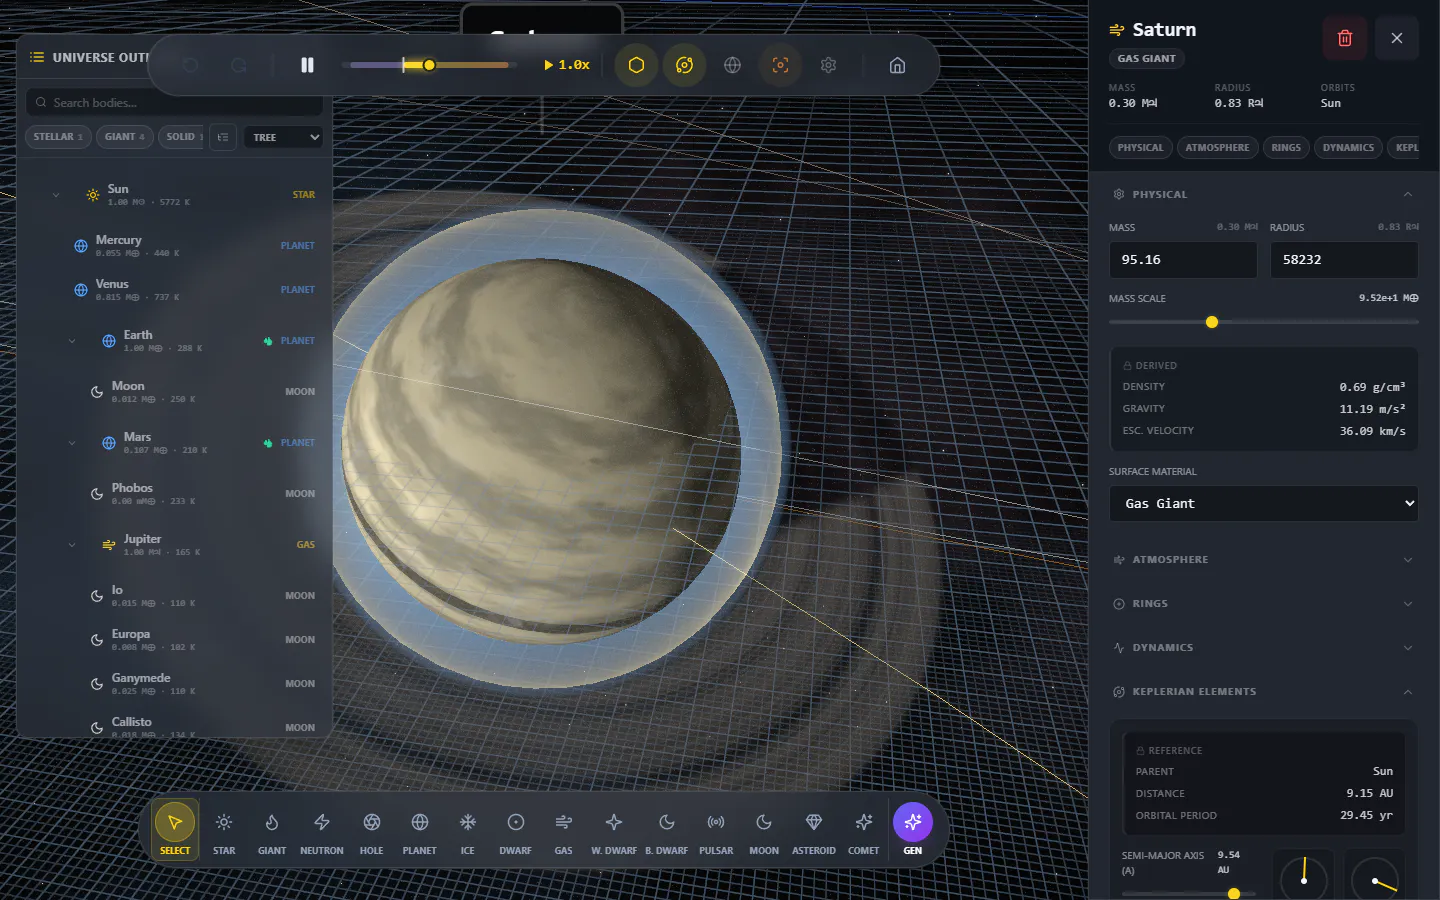Switch to the PHYSICAL tab
1440x900 pixels.
point(1141,148)
